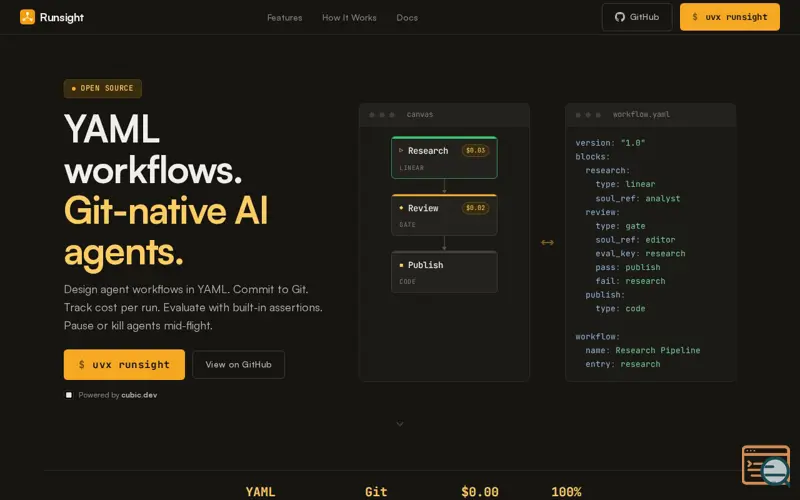Click the play triangle on Research block
Image resolution: width=800 pixels, height=500 pixels.
click(x=401, y=151)
